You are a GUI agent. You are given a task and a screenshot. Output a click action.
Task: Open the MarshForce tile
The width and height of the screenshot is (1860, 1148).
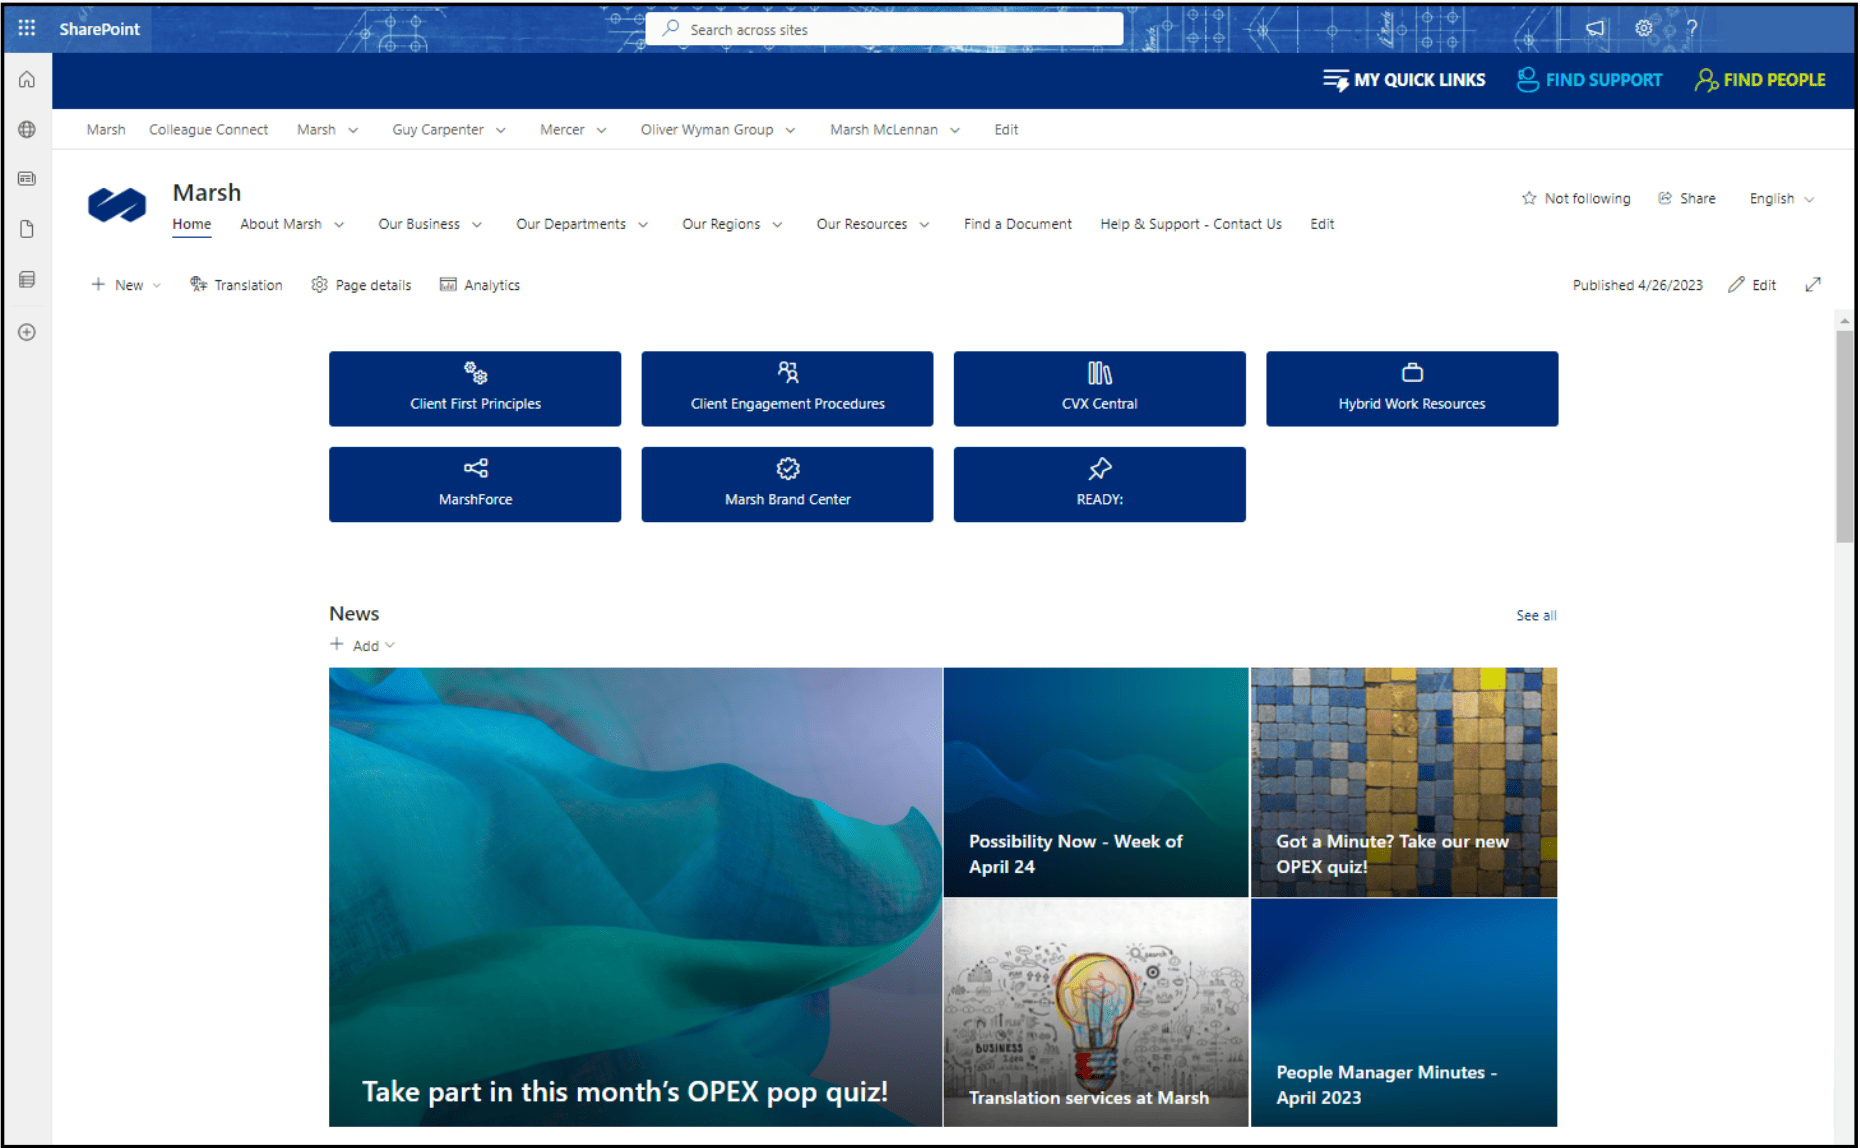(475, 484)
